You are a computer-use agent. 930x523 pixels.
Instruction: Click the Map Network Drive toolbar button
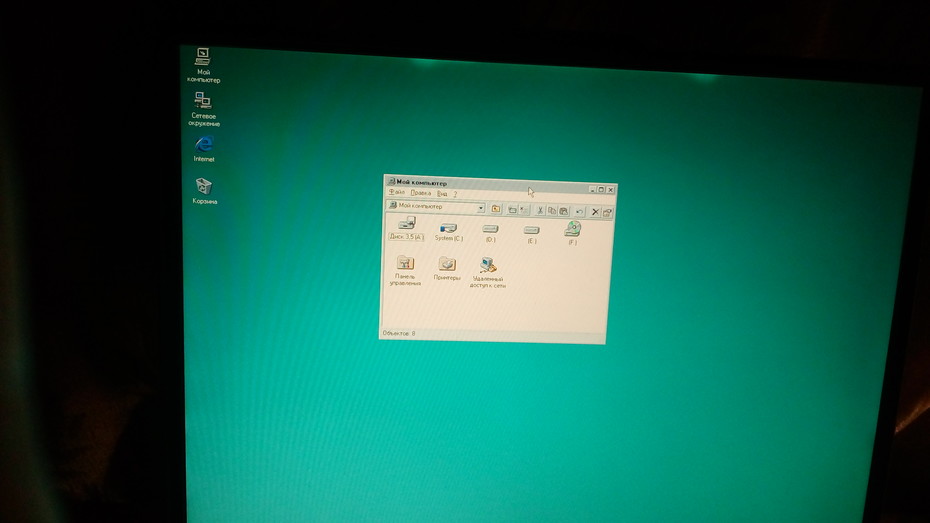[512, 209]
